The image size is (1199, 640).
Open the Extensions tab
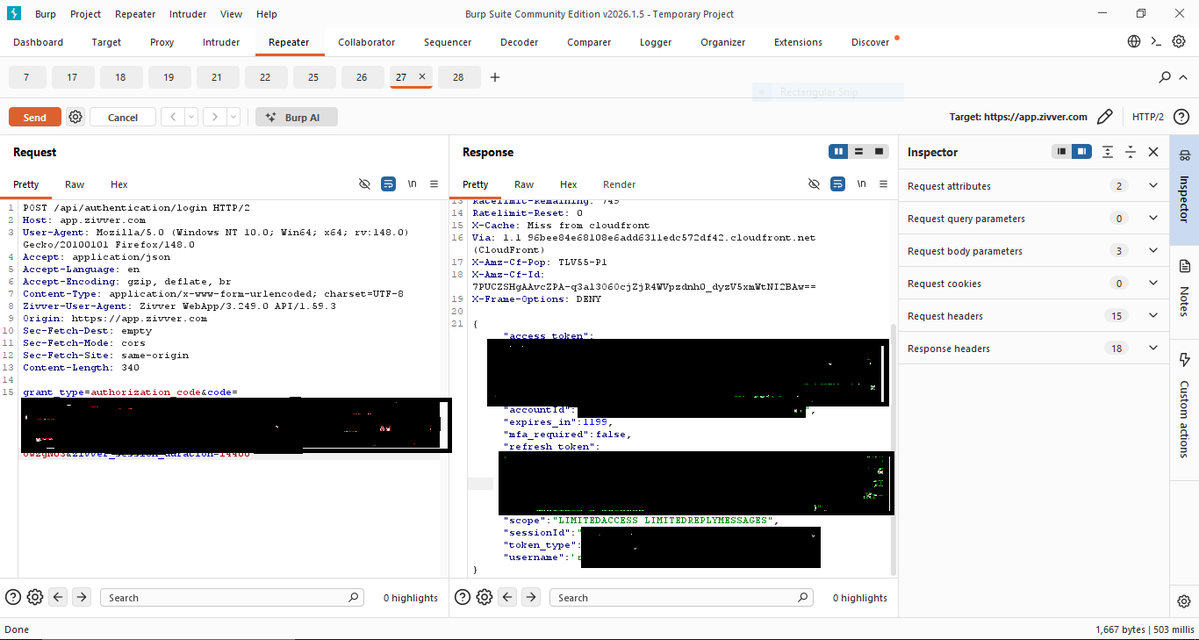798,42
